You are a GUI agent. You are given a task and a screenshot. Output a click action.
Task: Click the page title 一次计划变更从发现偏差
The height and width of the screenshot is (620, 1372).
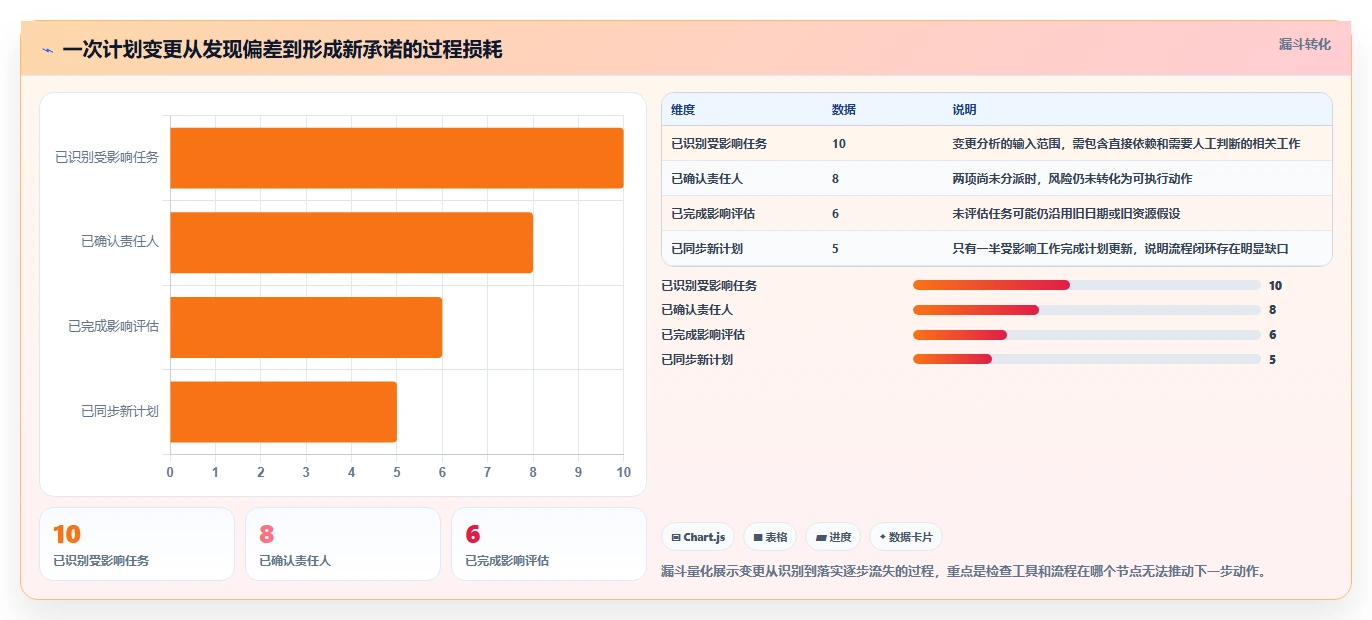tap(282, 50)
